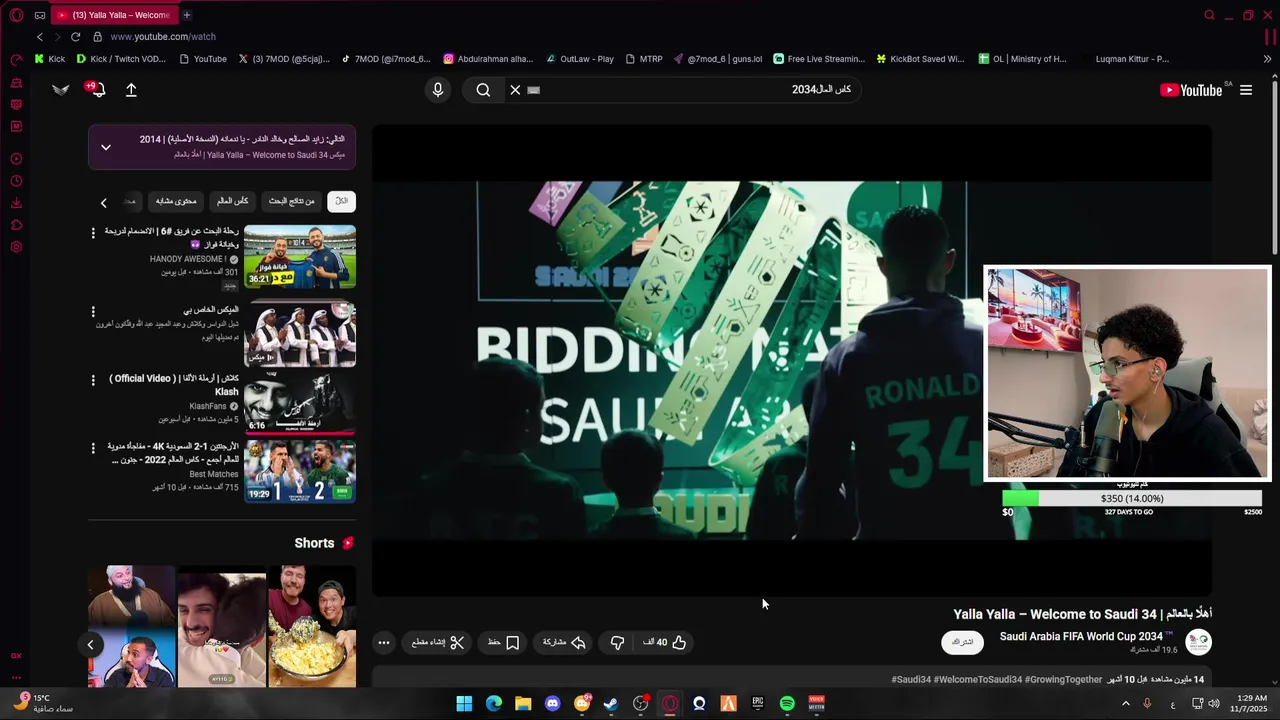The width and height of the screenshot is (1280, 720).
Task: Open Saudi Arabia FIFA World Cup 2034 channel
Action: pos(1081,637)
